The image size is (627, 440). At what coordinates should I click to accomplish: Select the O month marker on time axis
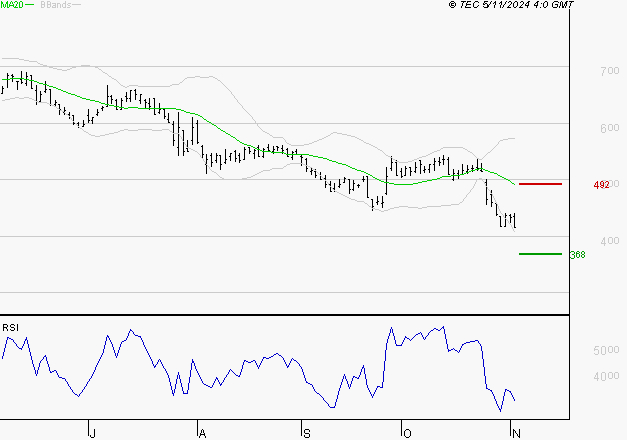point(406,432)
